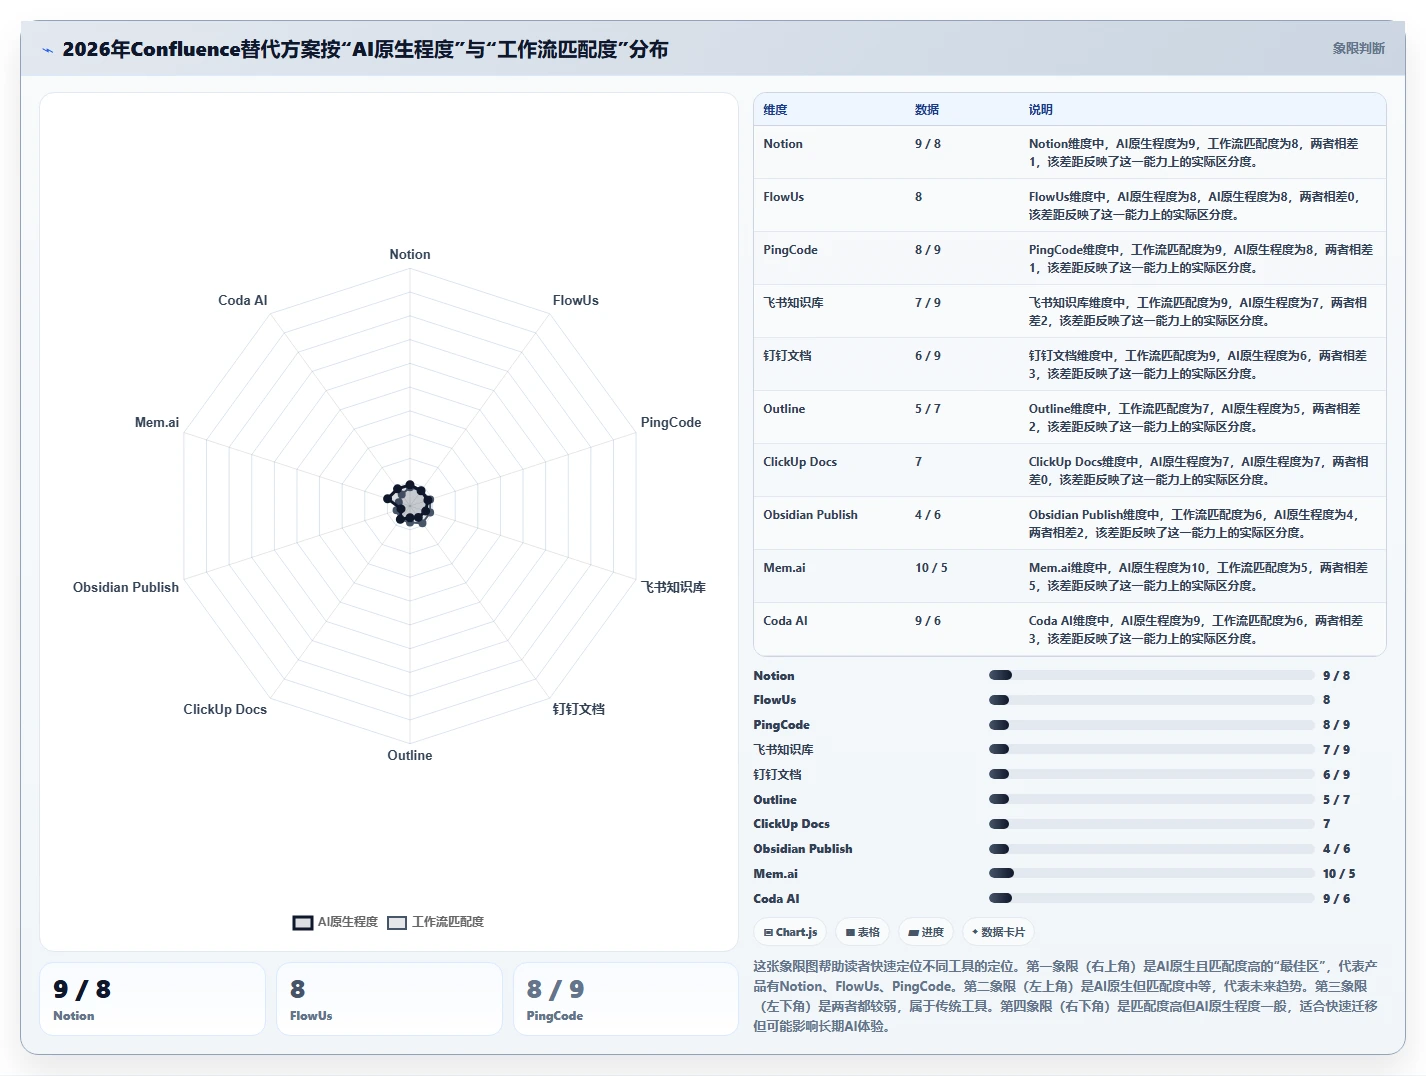
Task: Open the FlowUs 8 data card
Action: pyautogui.click(x=389, y=999)
